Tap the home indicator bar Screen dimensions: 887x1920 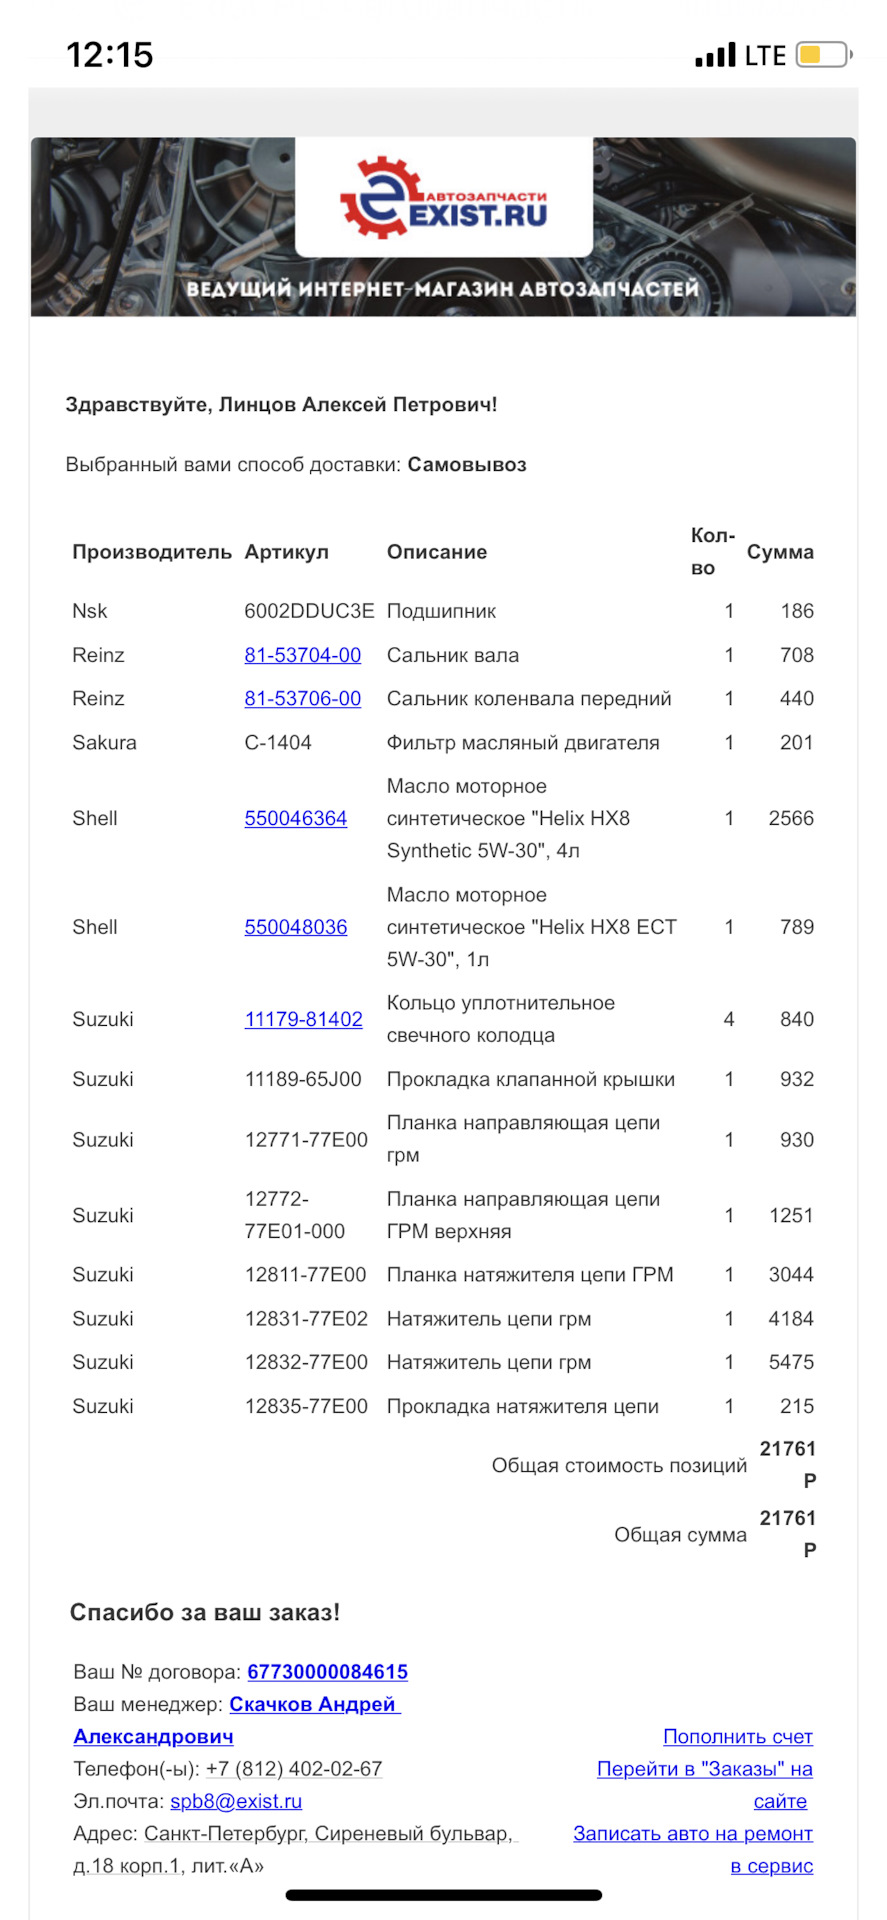coord(443,1895)
